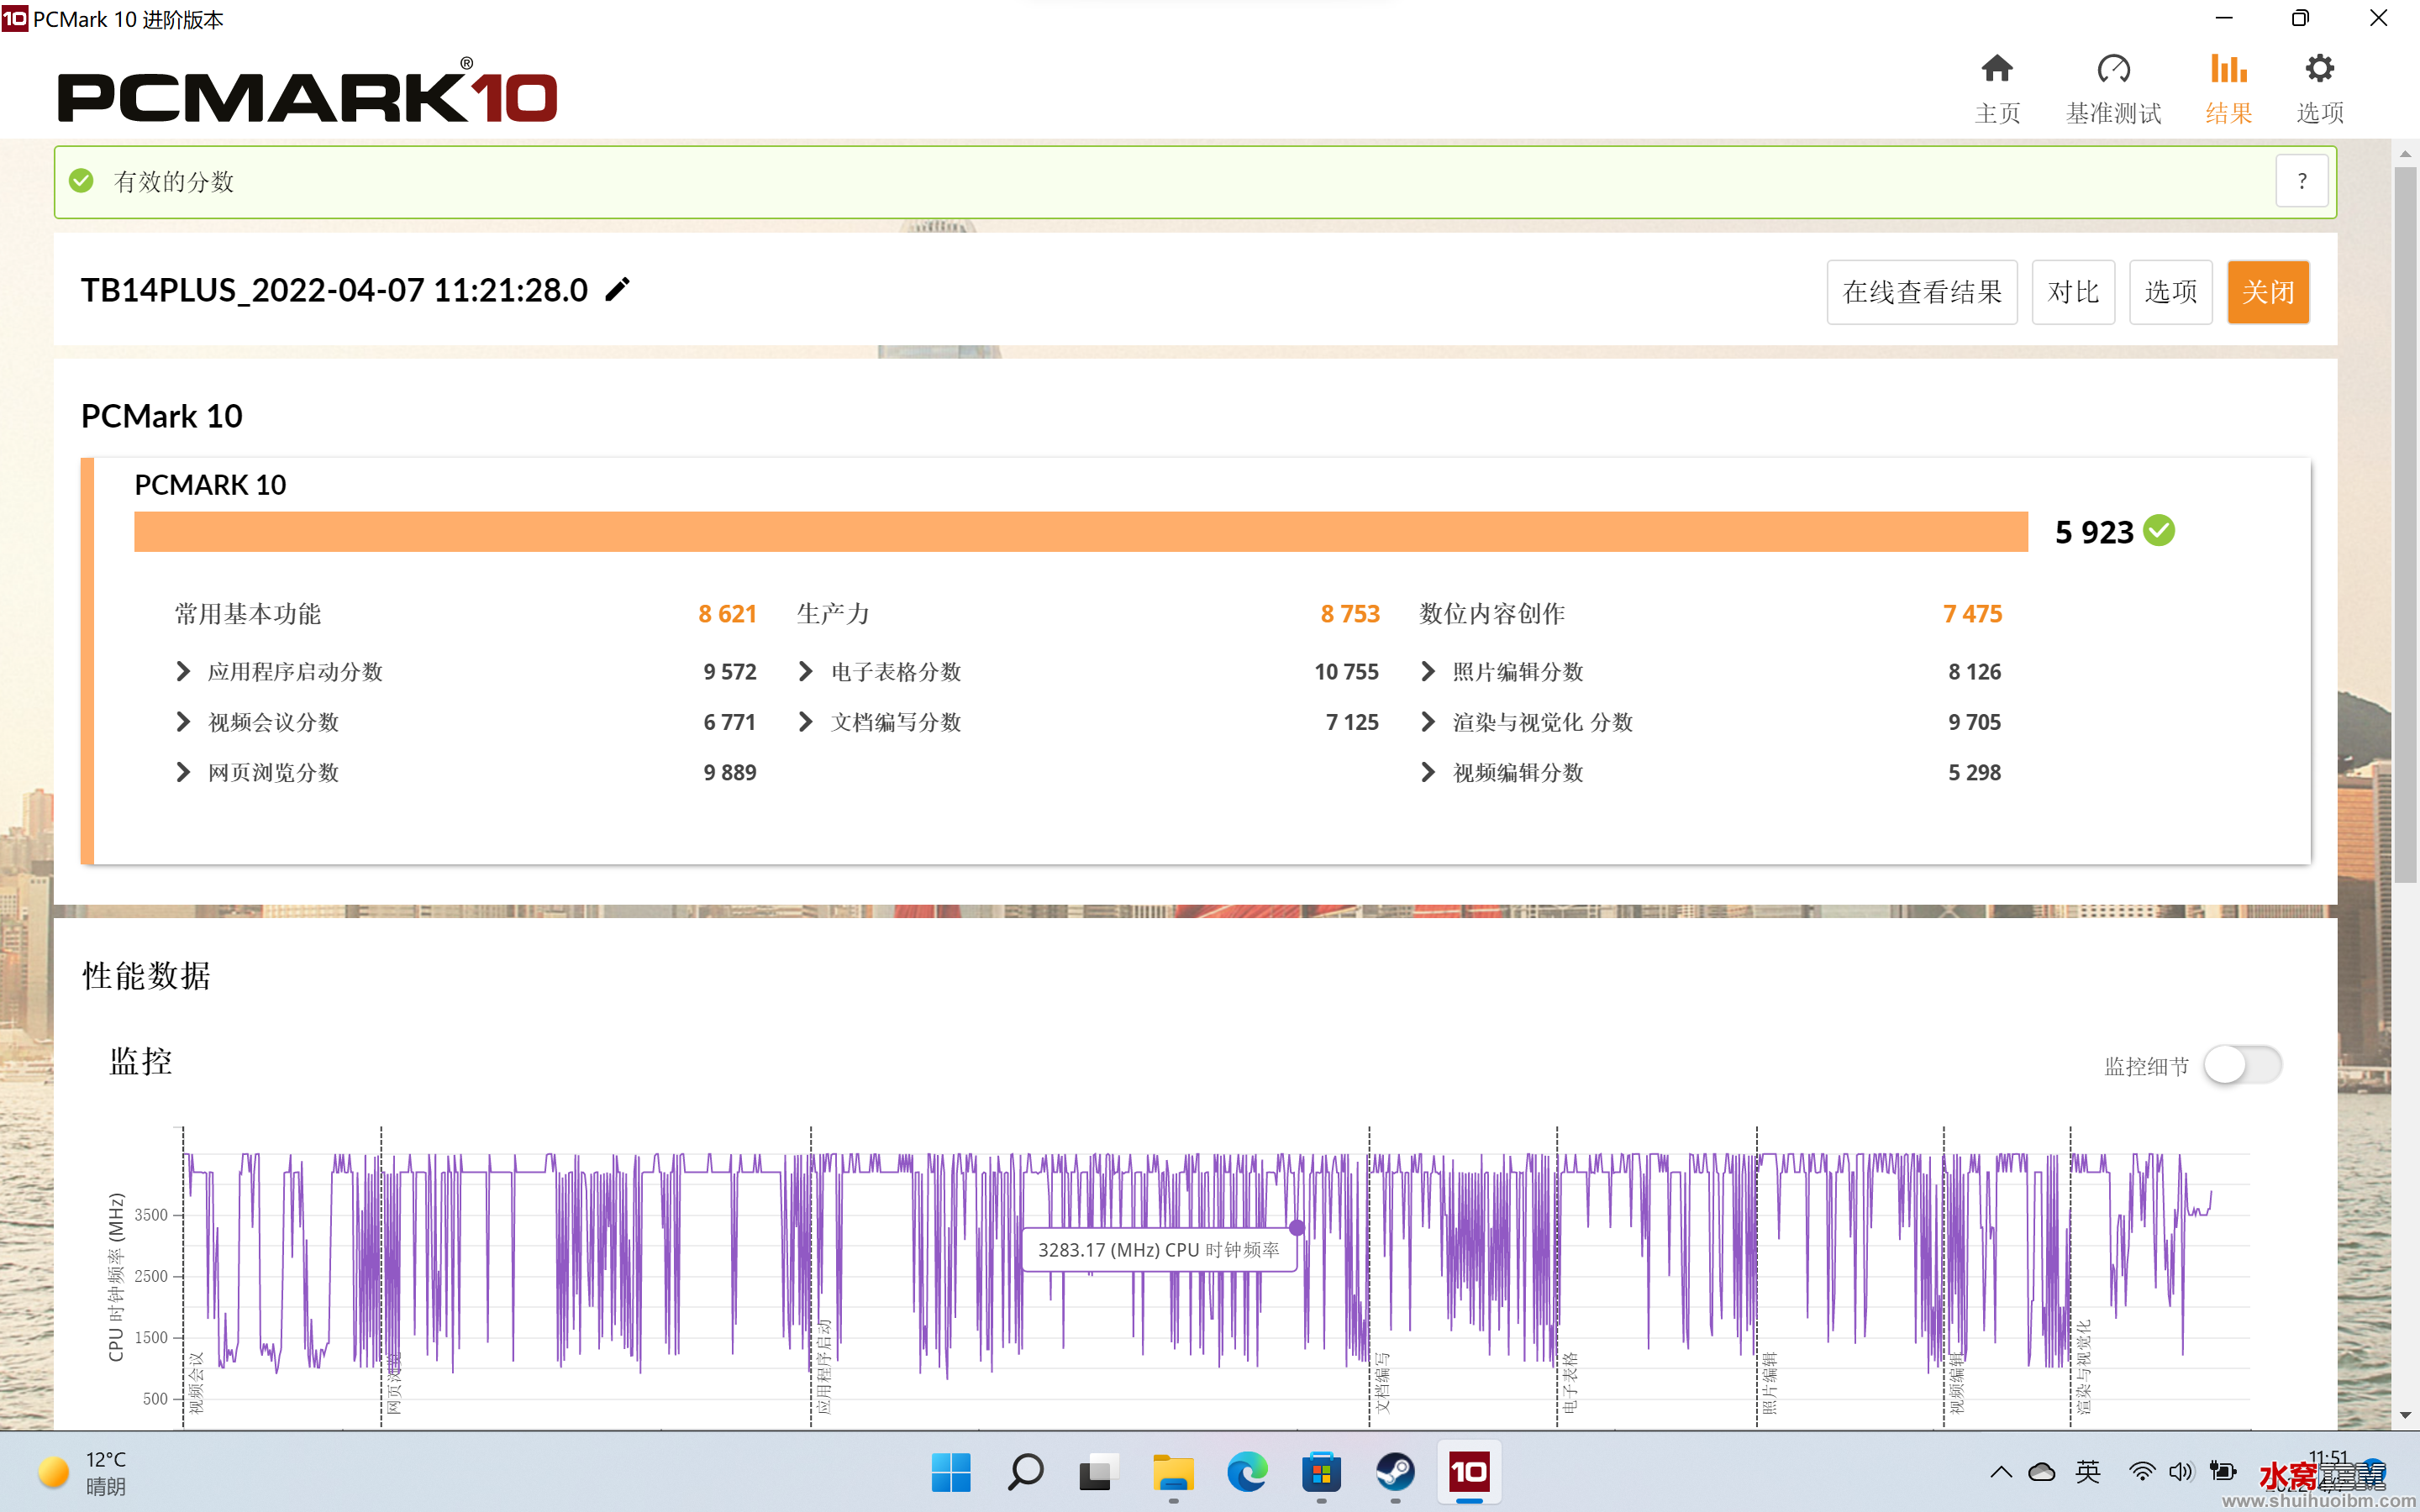This screenshot has width=2420, height=1512.
Task: Click the PCMark 10 taskbar icon
Action: pos(1469,1472)
